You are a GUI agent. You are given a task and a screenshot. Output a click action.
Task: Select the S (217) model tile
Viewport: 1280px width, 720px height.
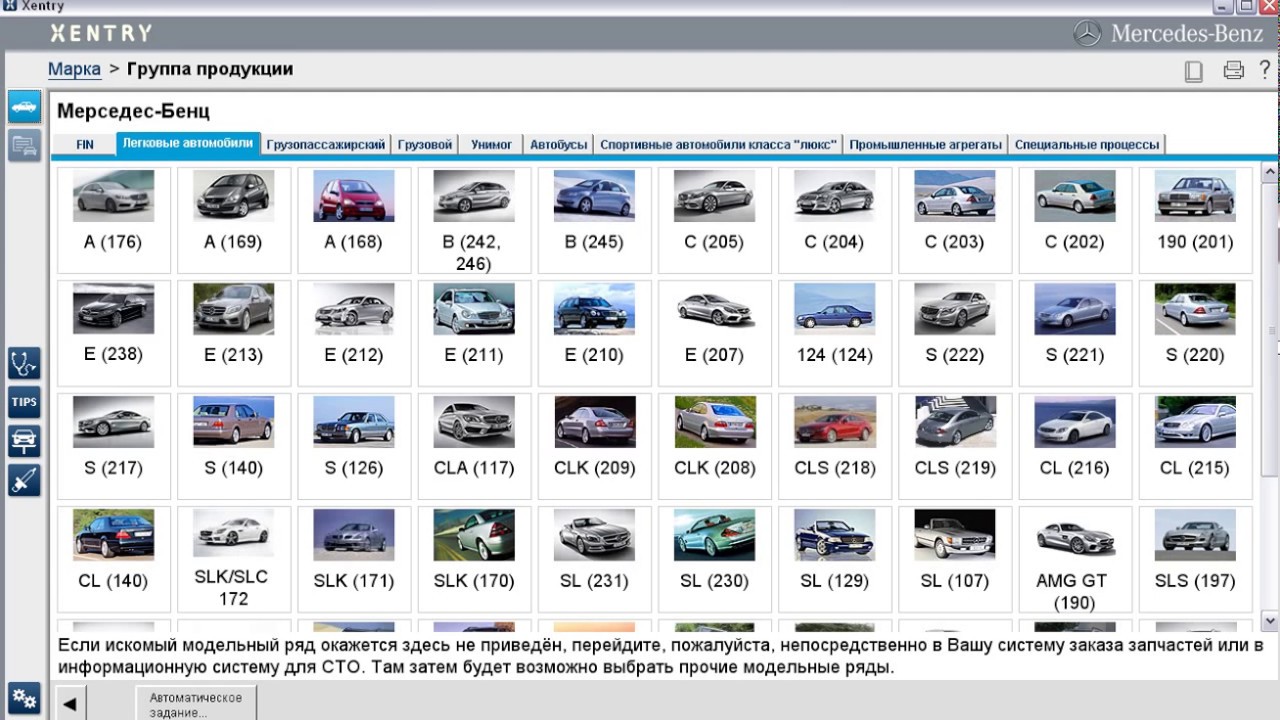click(114, 446)
